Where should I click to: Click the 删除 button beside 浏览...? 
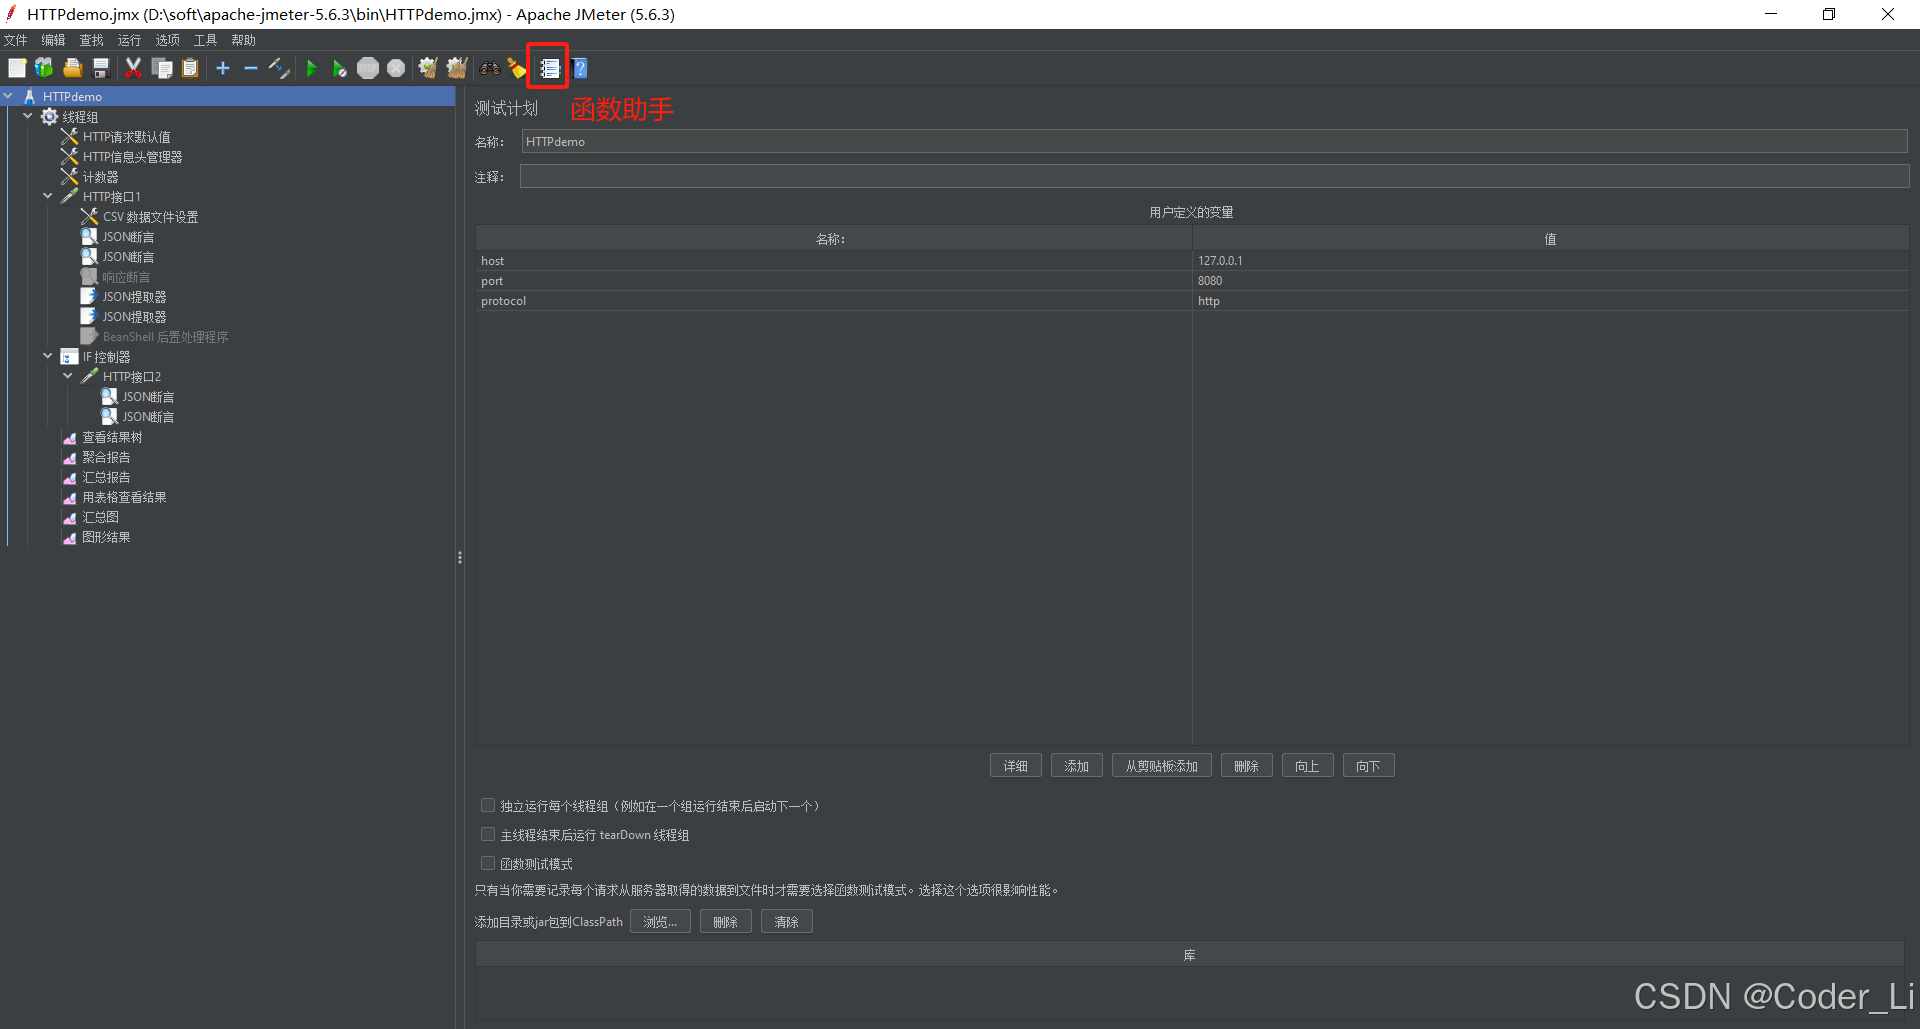pyautogui.click(x=726, y=922)
